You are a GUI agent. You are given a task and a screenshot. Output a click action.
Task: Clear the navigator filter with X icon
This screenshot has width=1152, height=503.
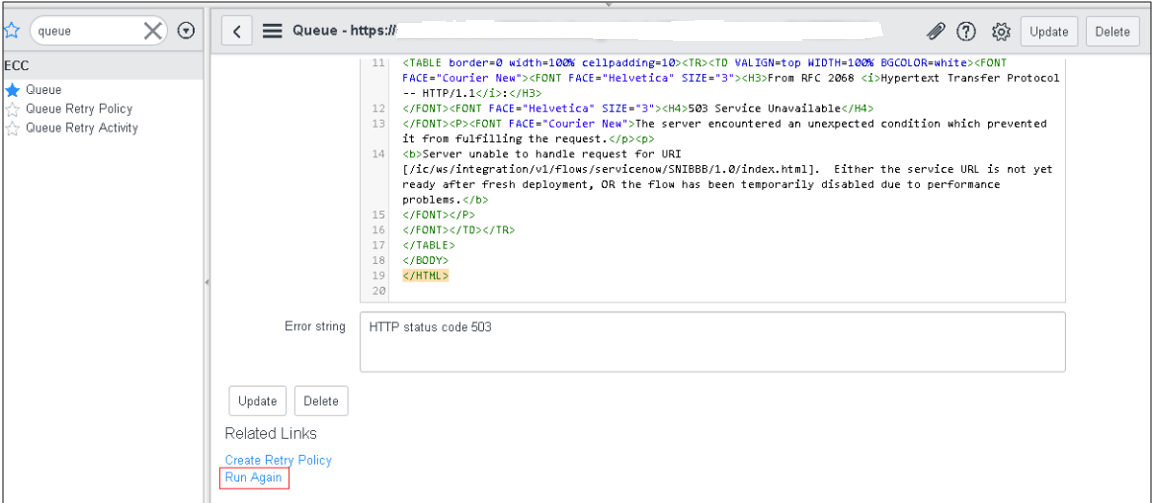153,31
